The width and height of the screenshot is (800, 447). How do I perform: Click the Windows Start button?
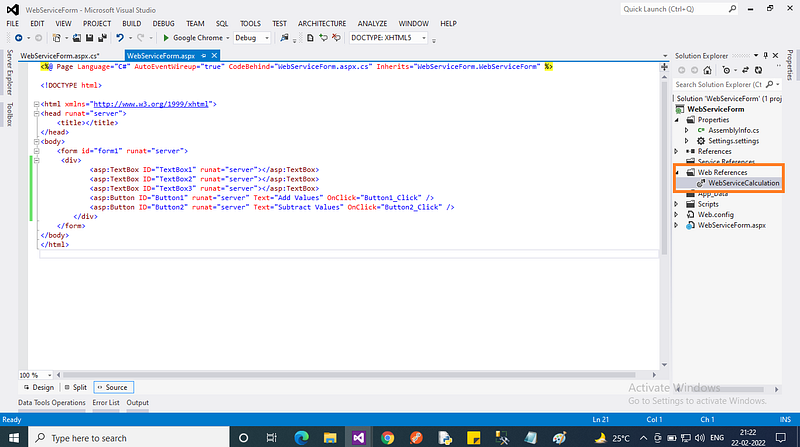pyautogui.click(x=14, y=437)
